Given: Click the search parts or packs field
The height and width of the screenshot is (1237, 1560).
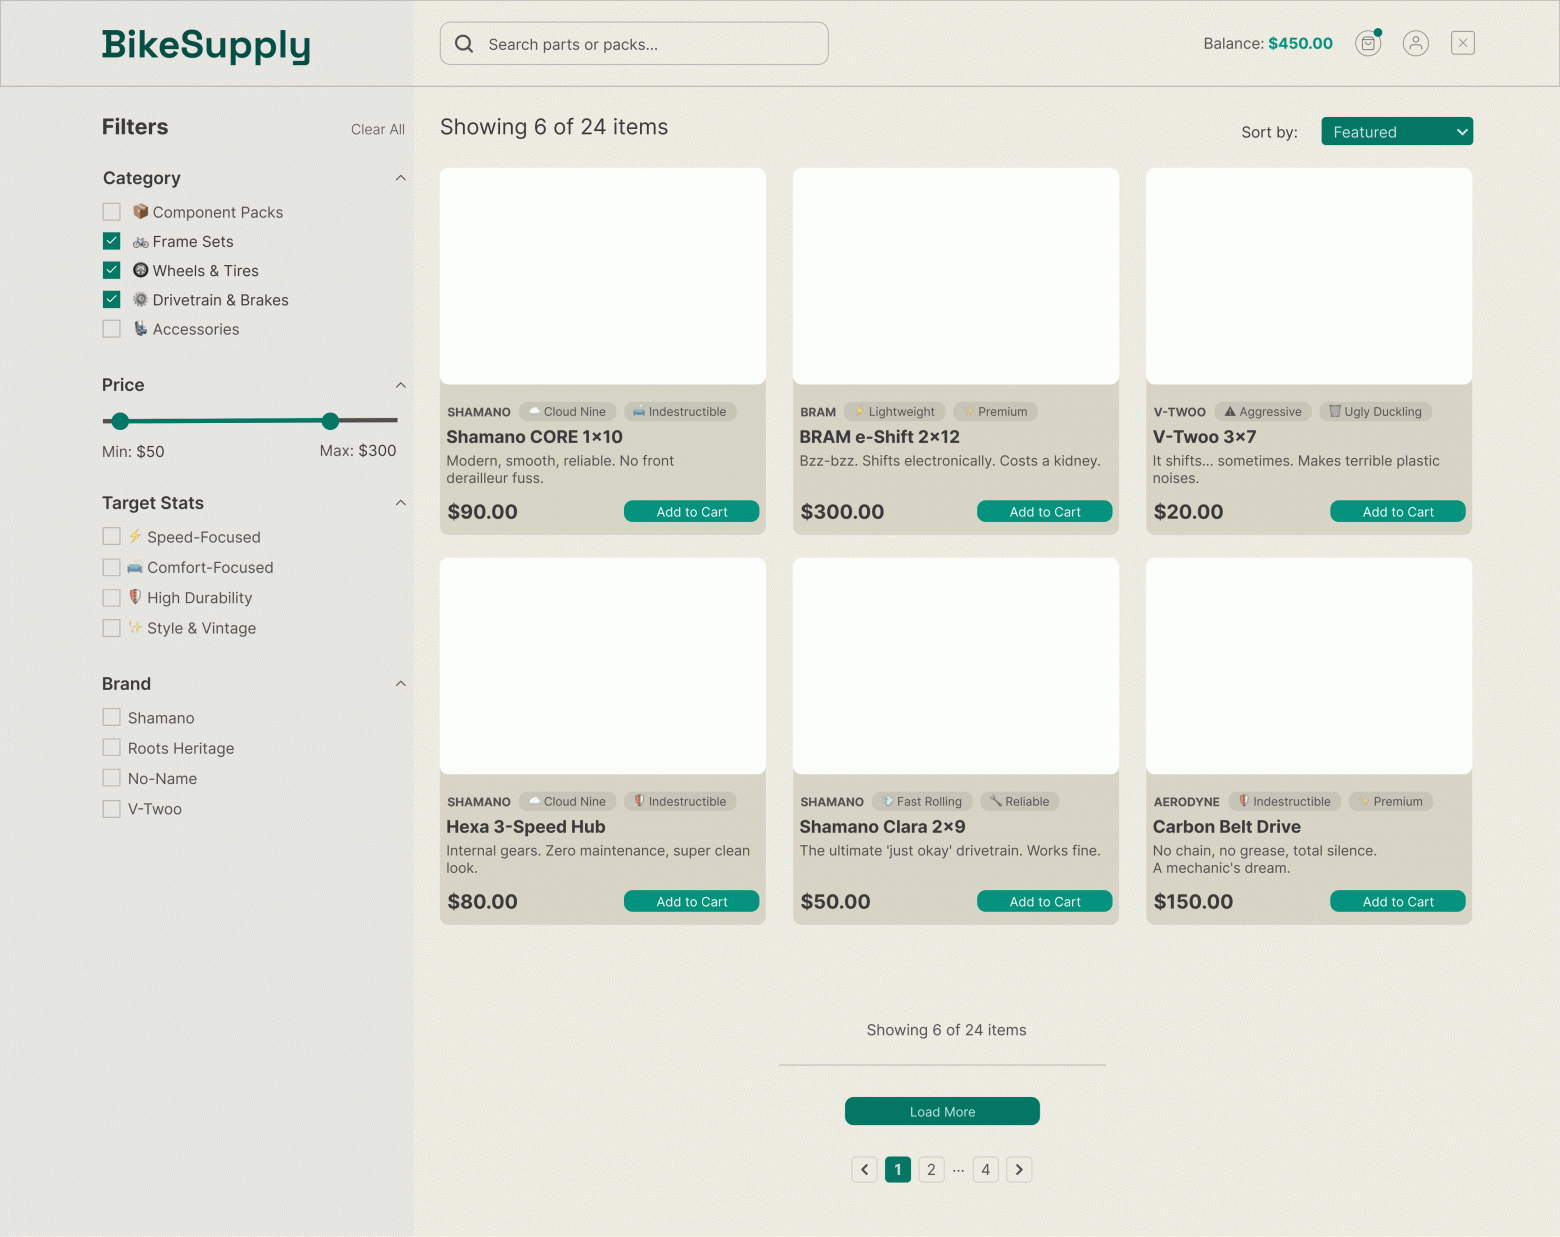Looking at the screenshot, I should (634, 44).
